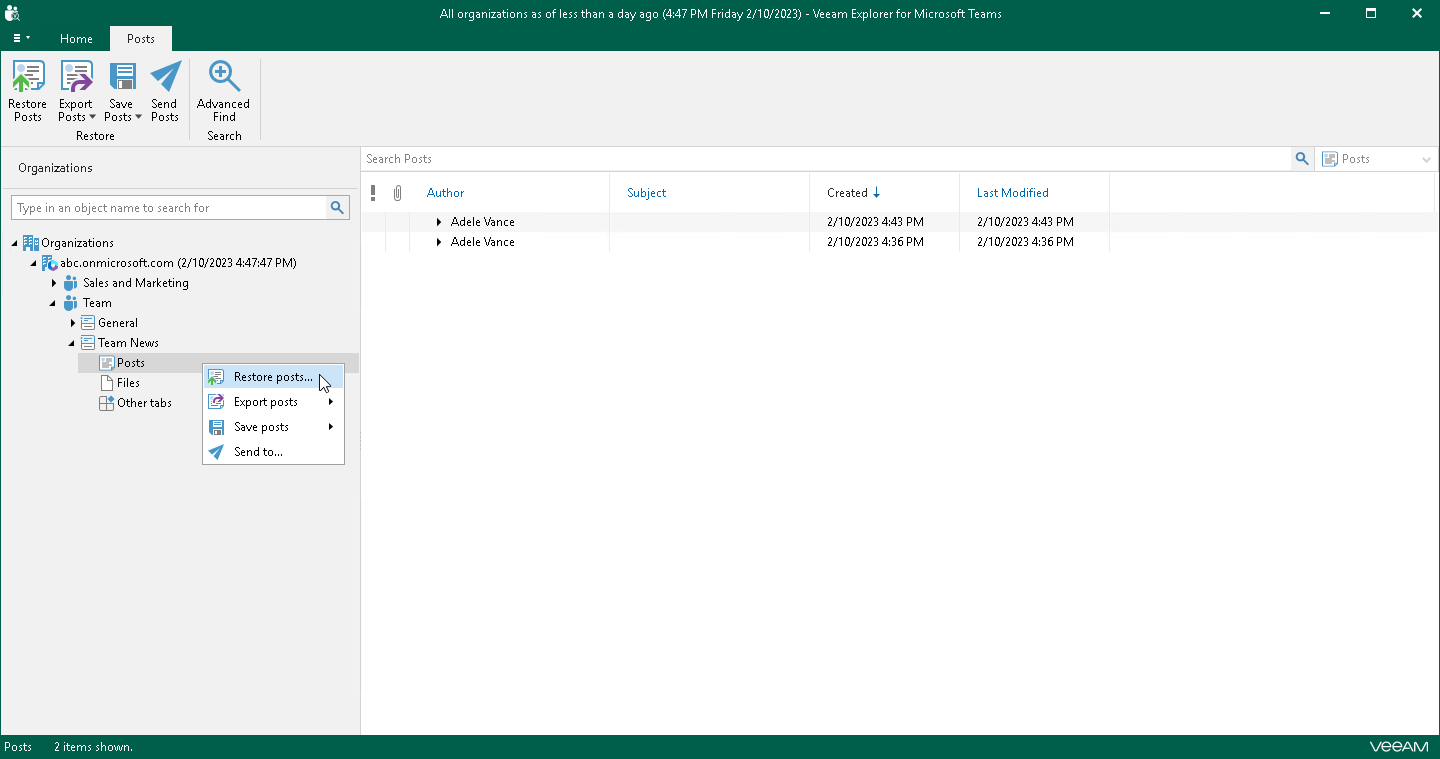Expand first Adele Vance post row
The image size is (1440, 759).
pos(439,222)
